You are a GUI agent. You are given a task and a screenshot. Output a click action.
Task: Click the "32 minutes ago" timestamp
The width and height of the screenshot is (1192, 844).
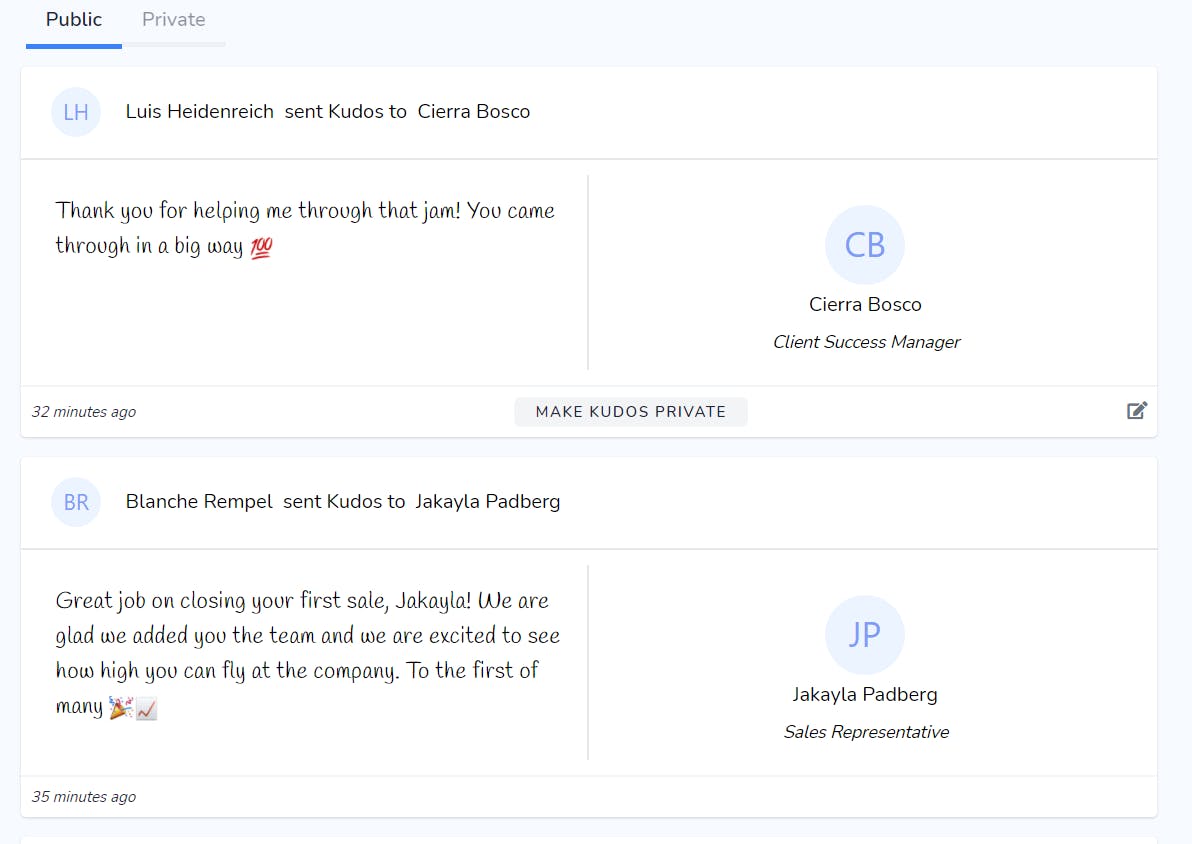(84, 412)
